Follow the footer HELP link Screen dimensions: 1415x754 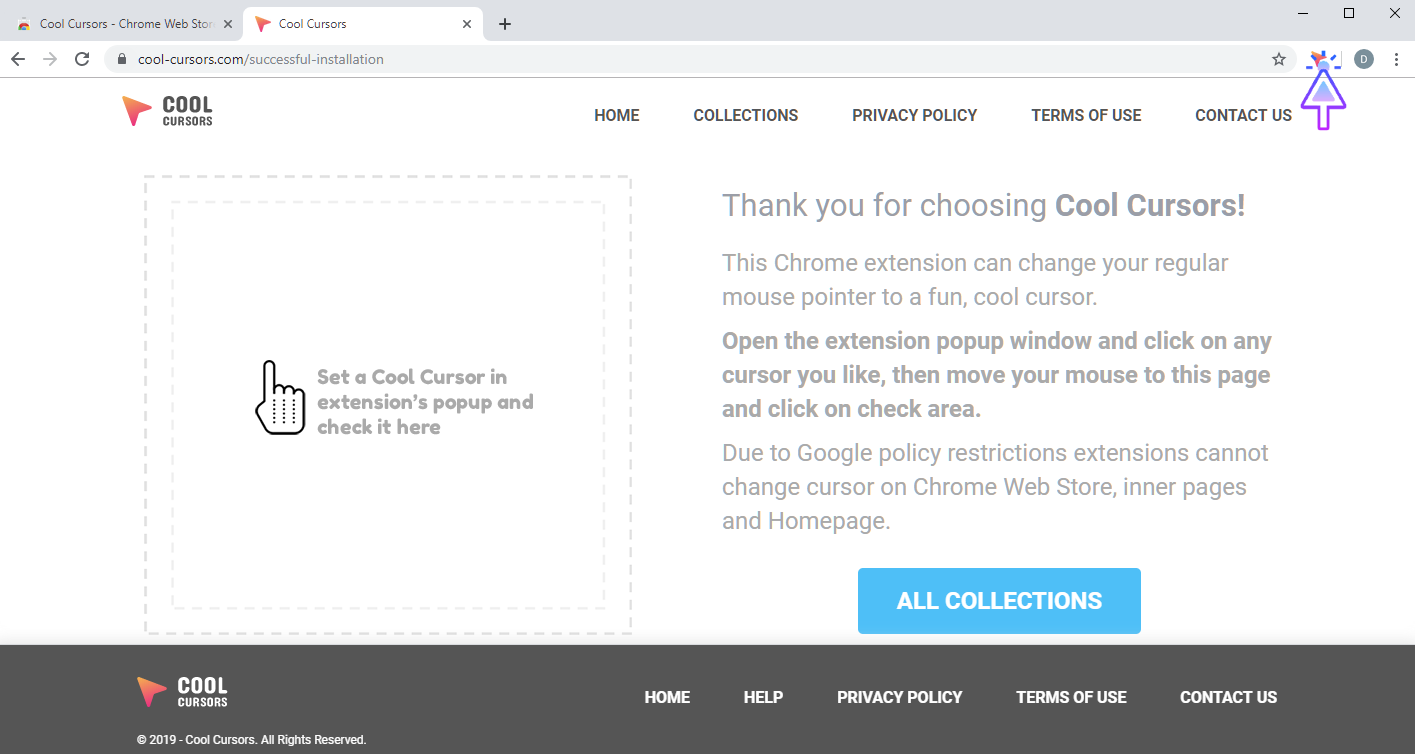point(763,697)
